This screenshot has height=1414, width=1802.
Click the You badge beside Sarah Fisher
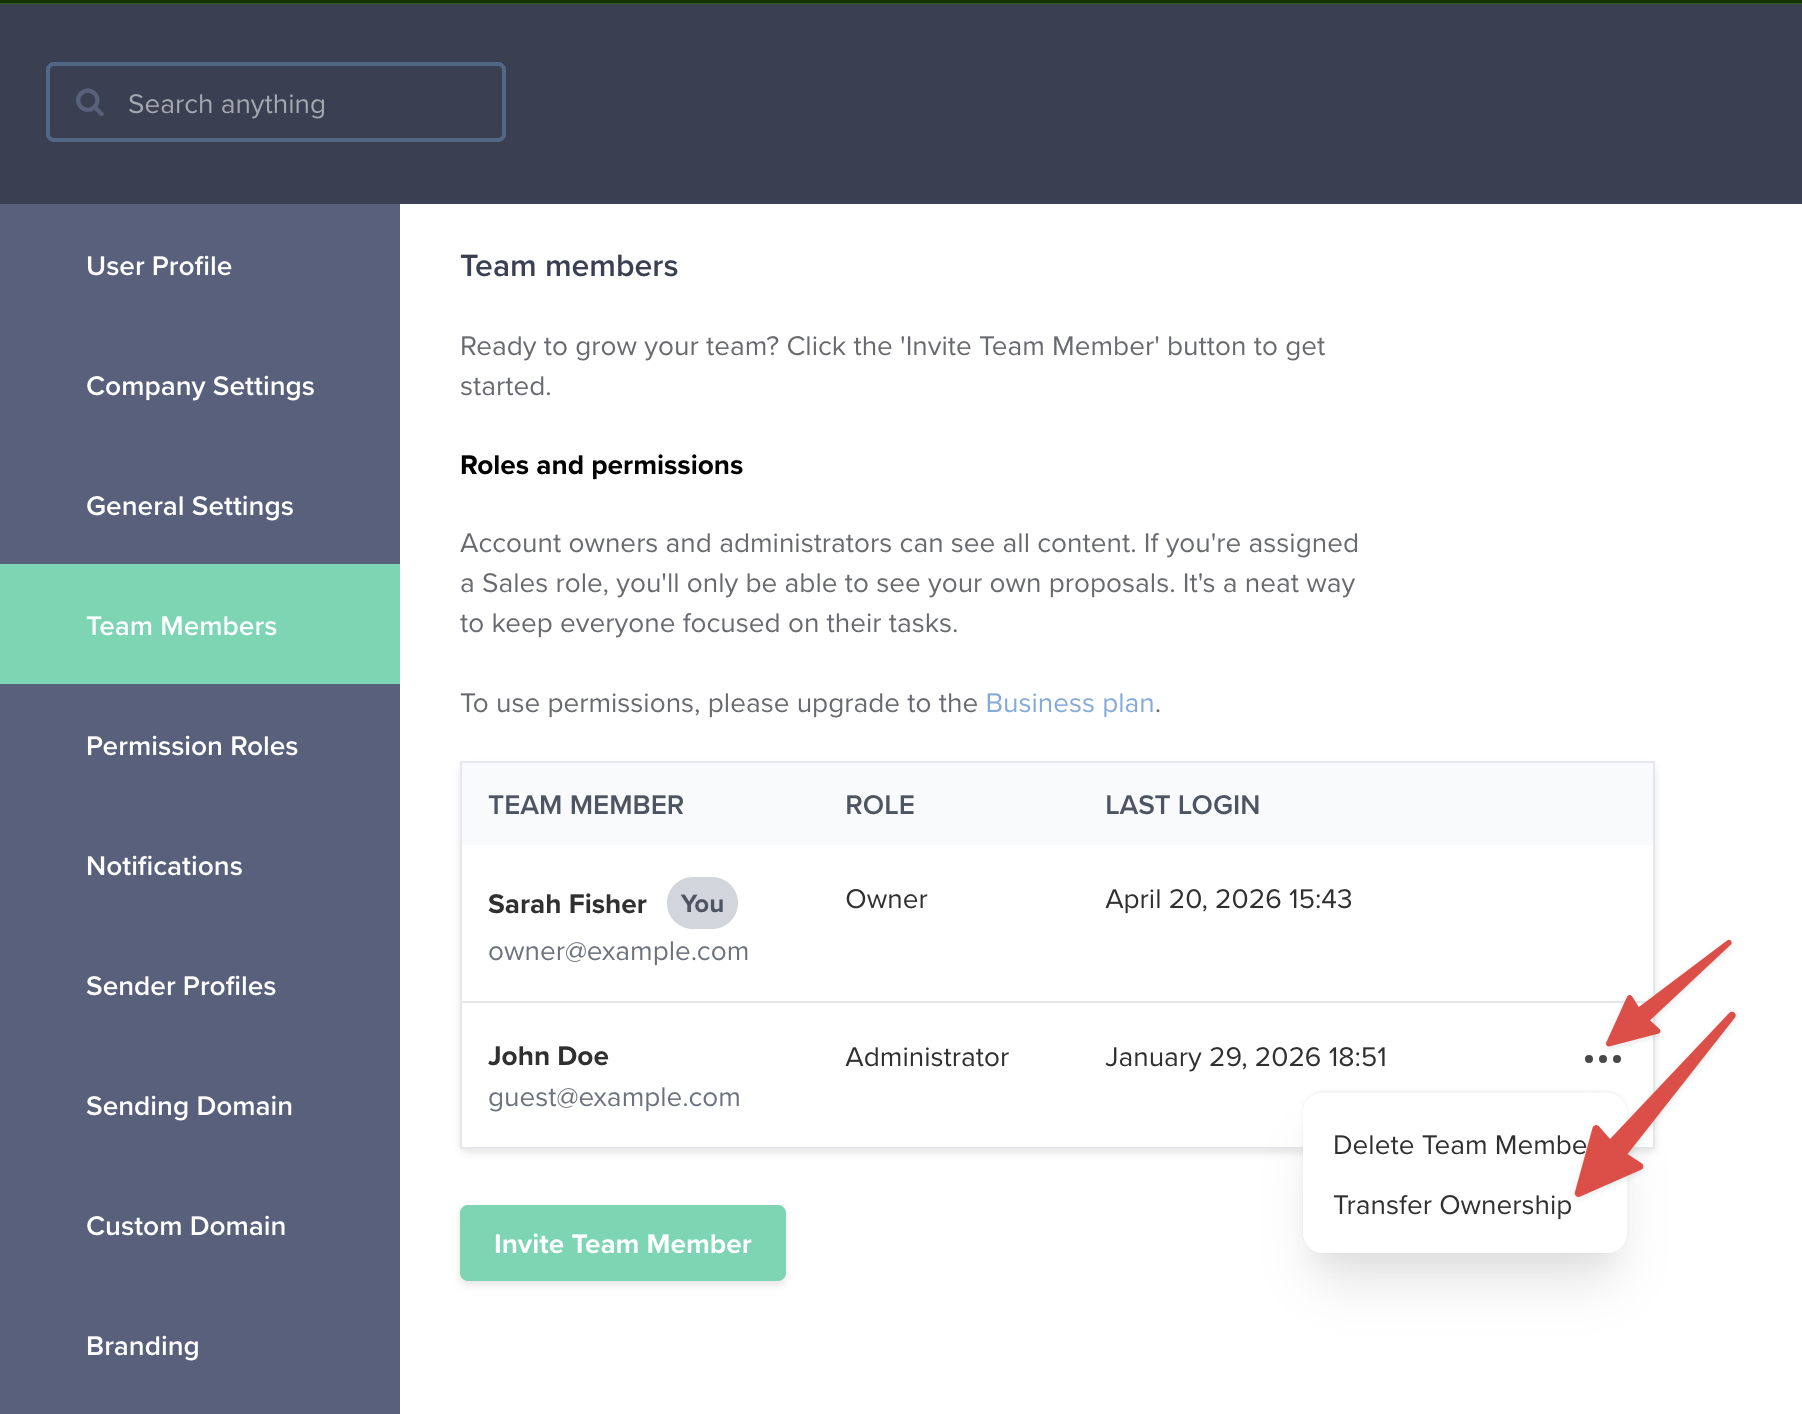[x=702, y=903]
